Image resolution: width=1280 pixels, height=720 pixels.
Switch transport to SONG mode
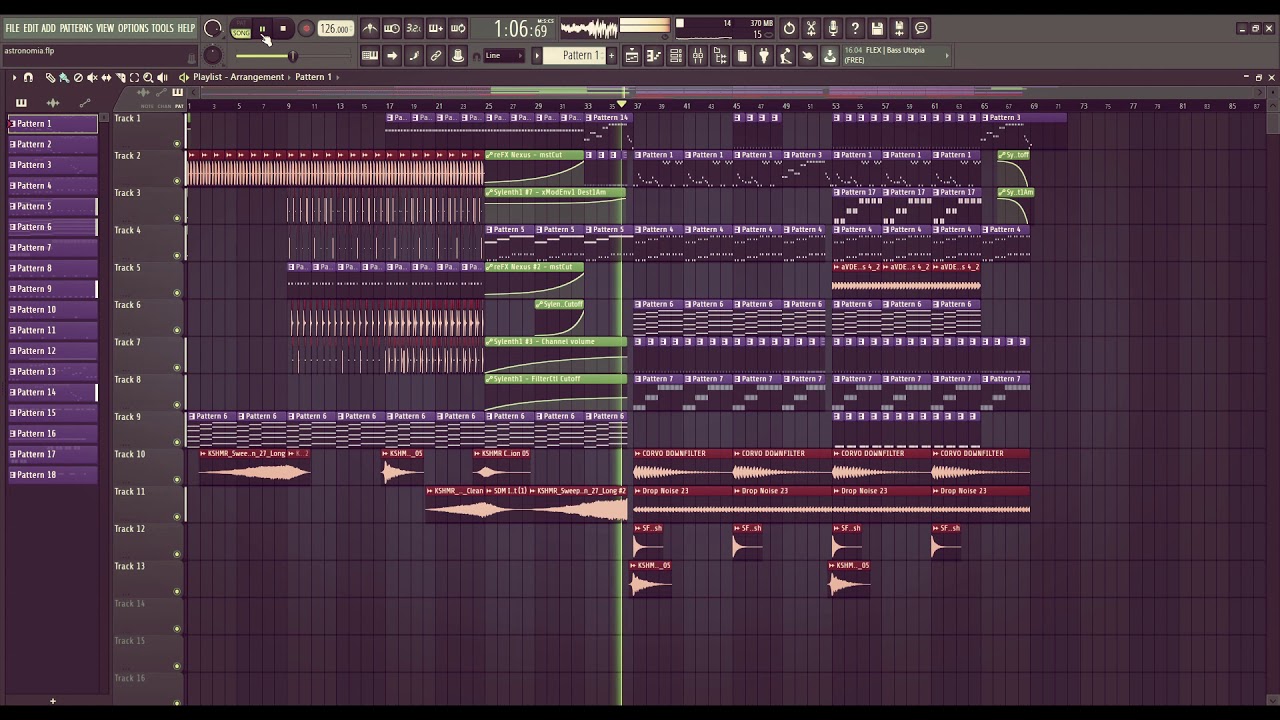241,33
